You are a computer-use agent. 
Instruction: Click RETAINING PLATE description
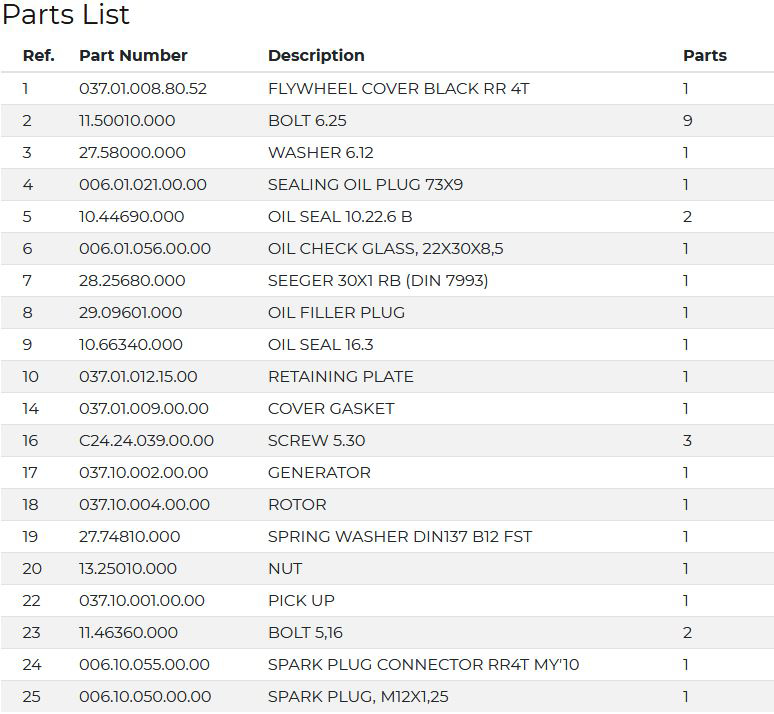point(341,377)
